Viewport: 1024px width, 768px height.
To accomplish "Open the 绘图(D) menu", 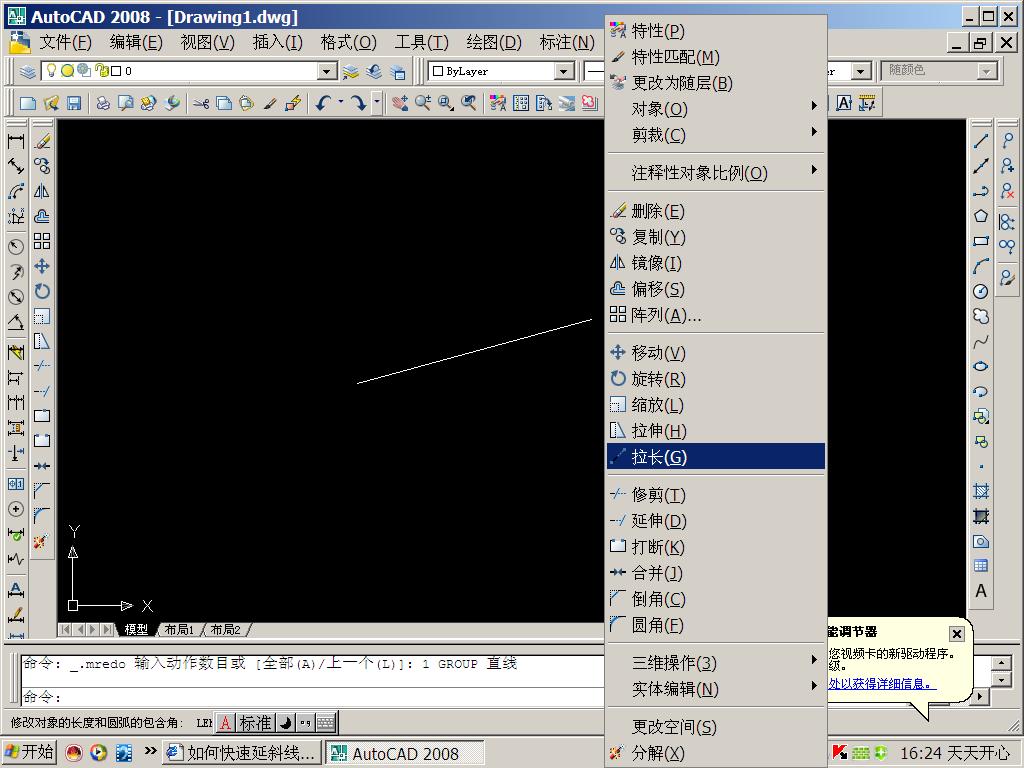I will pyautogui.click(x=494, y=42).
